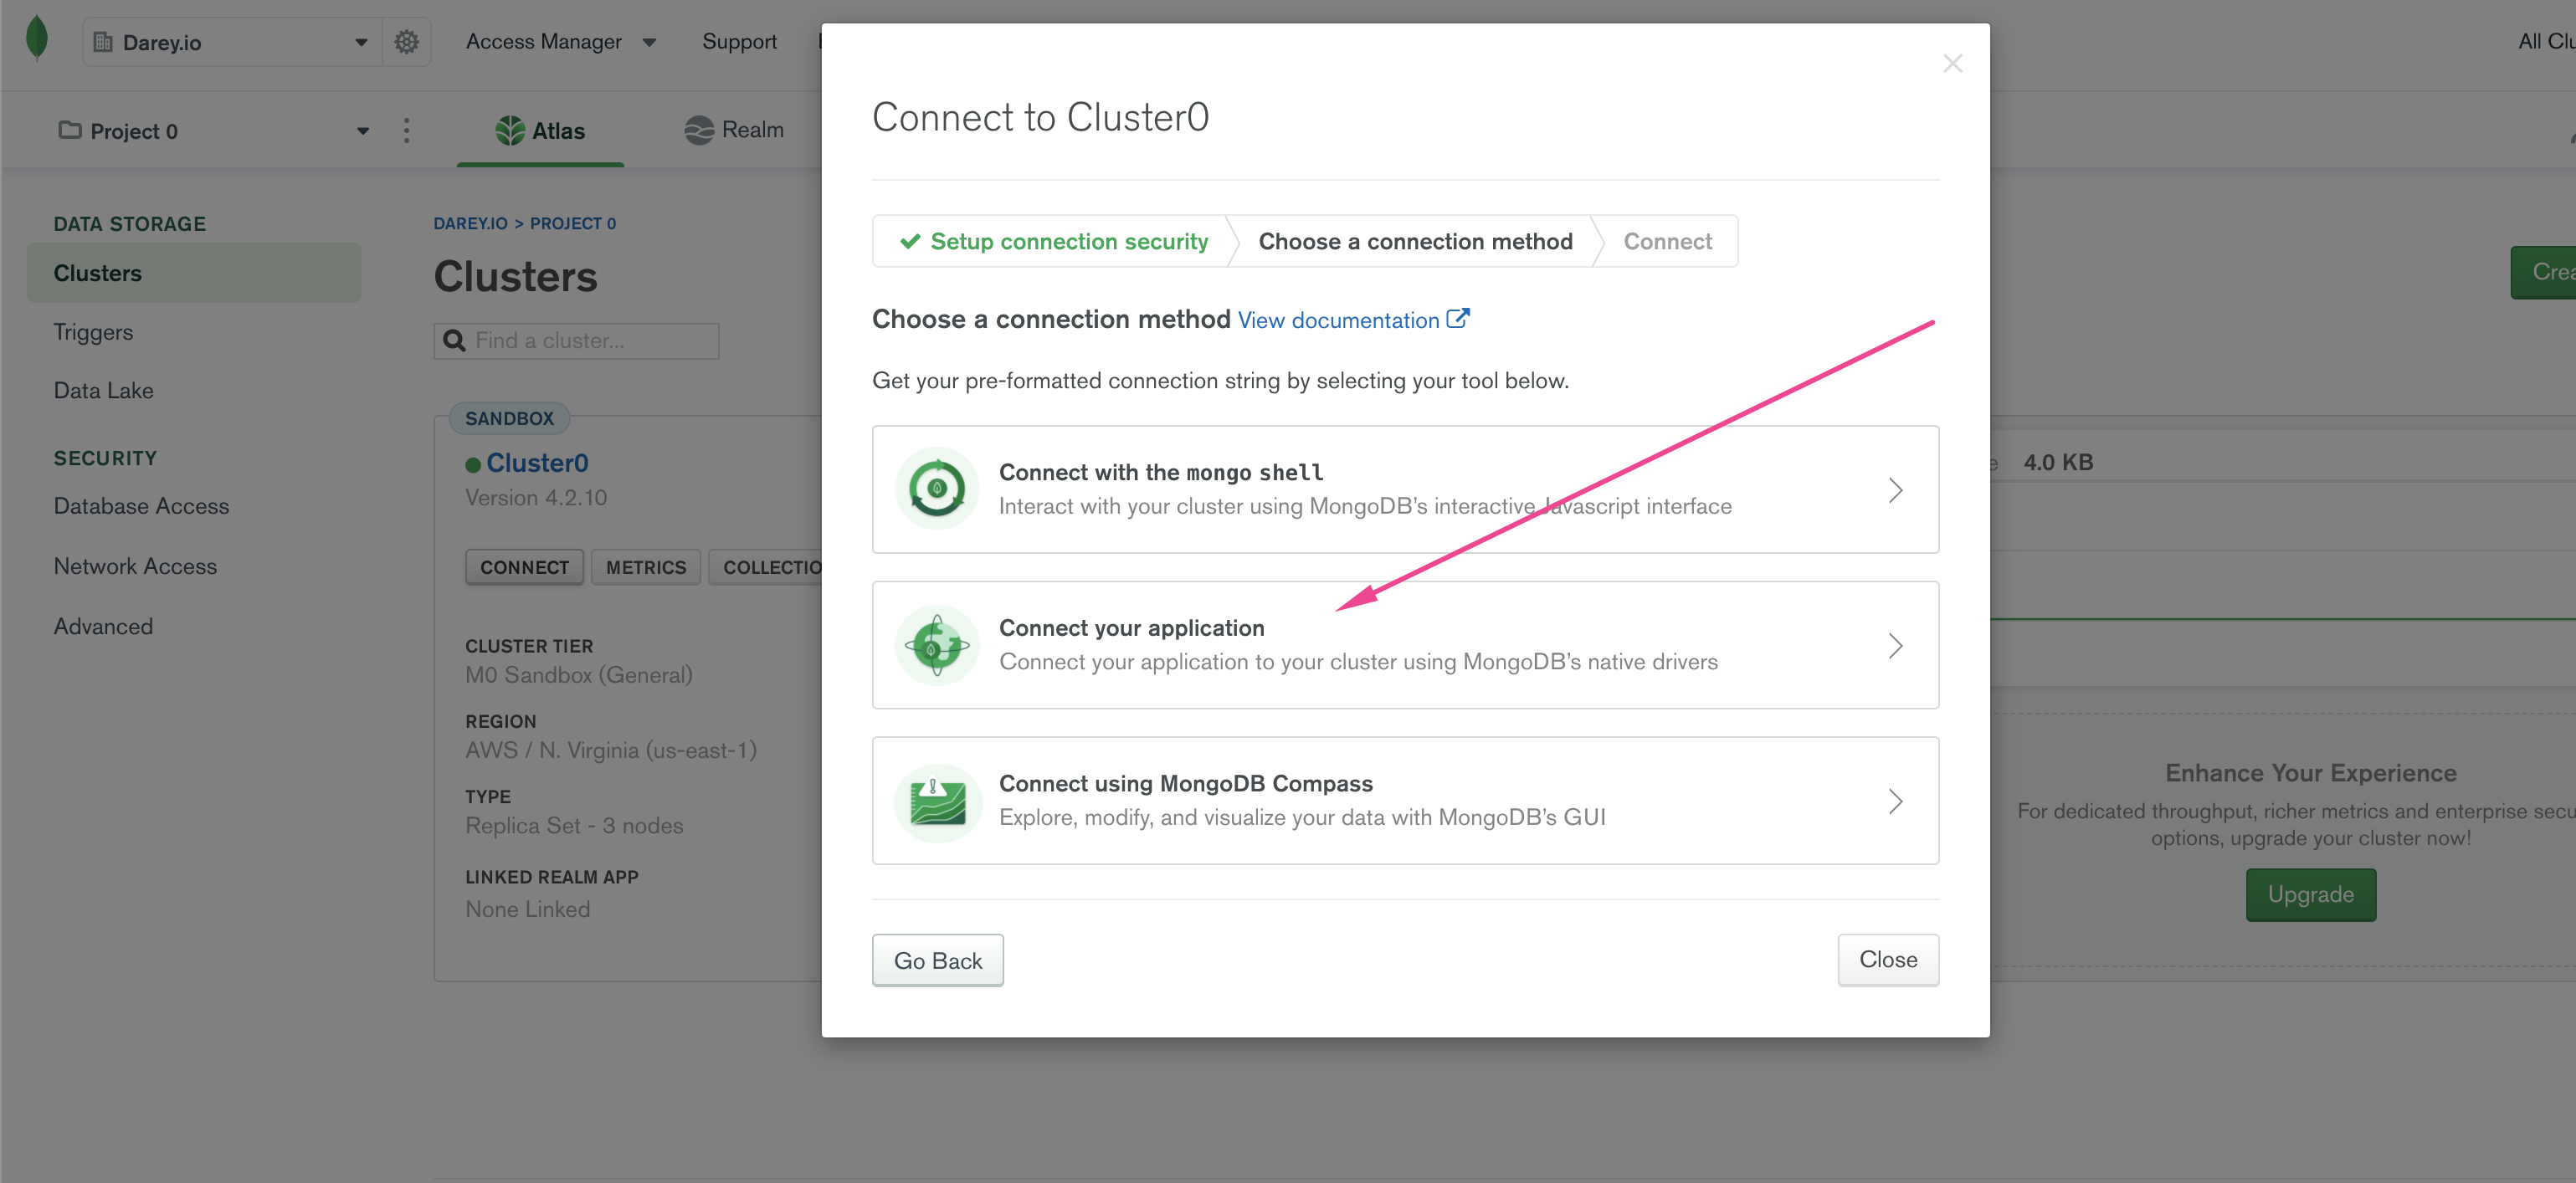Viewport: 2576px width, 1183px height.
Task: Open Network Access in the sidebar
Action: pos(135,566)
